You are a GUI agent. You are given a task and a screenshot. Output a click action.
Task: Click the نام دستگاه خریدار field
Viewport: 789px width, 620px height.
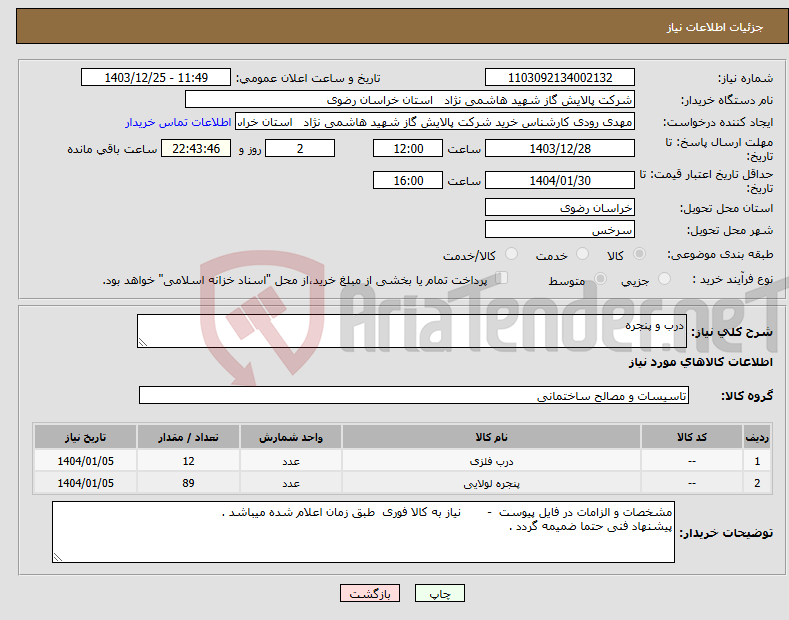tap(410, 100)
